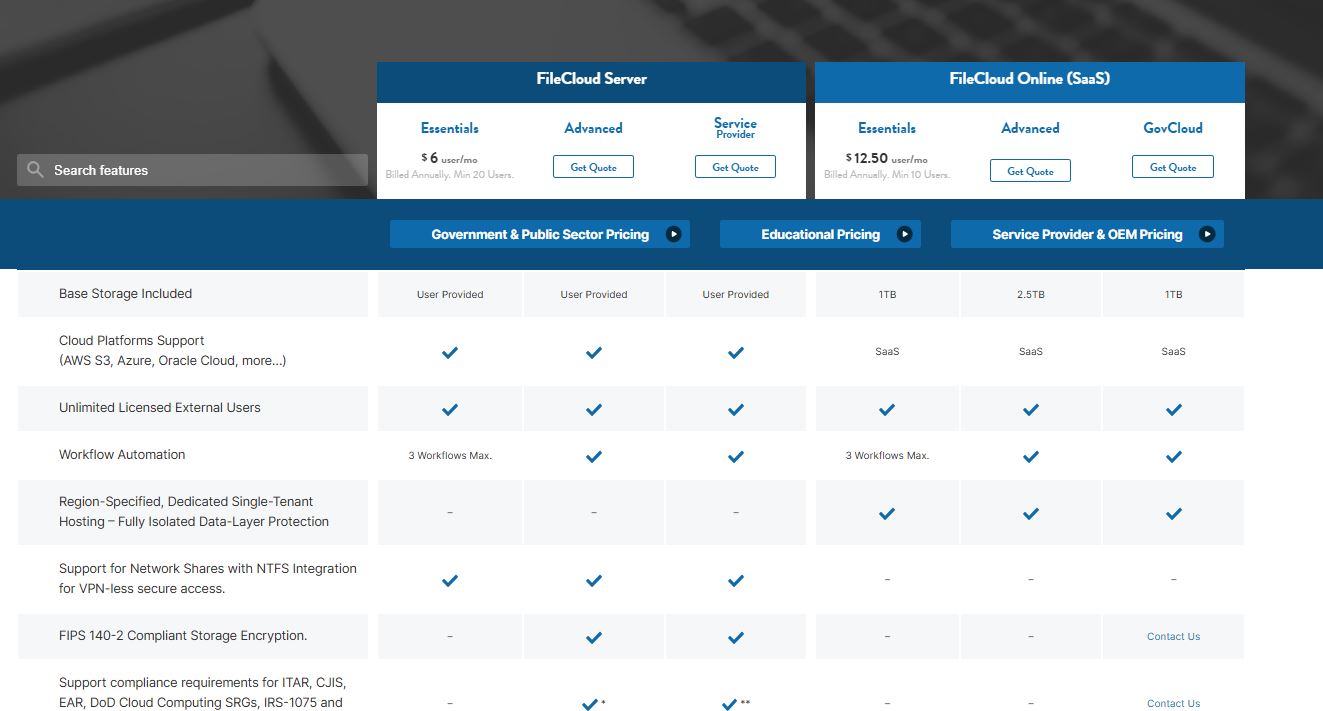Click dedicated hosting checkmark under SaaS Essentials
The height and width of the screenshot is (711, 1323).
[x=886, y=513]
